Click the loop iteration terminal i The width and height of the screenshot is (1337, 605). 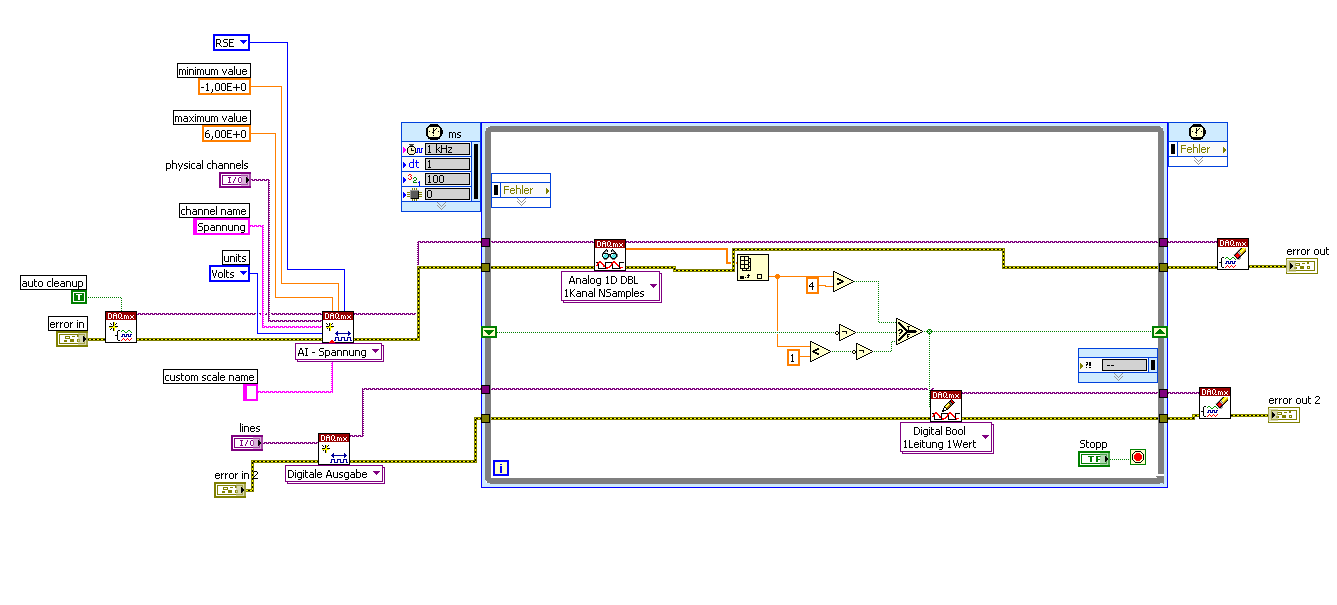click(x=502, y=467)
